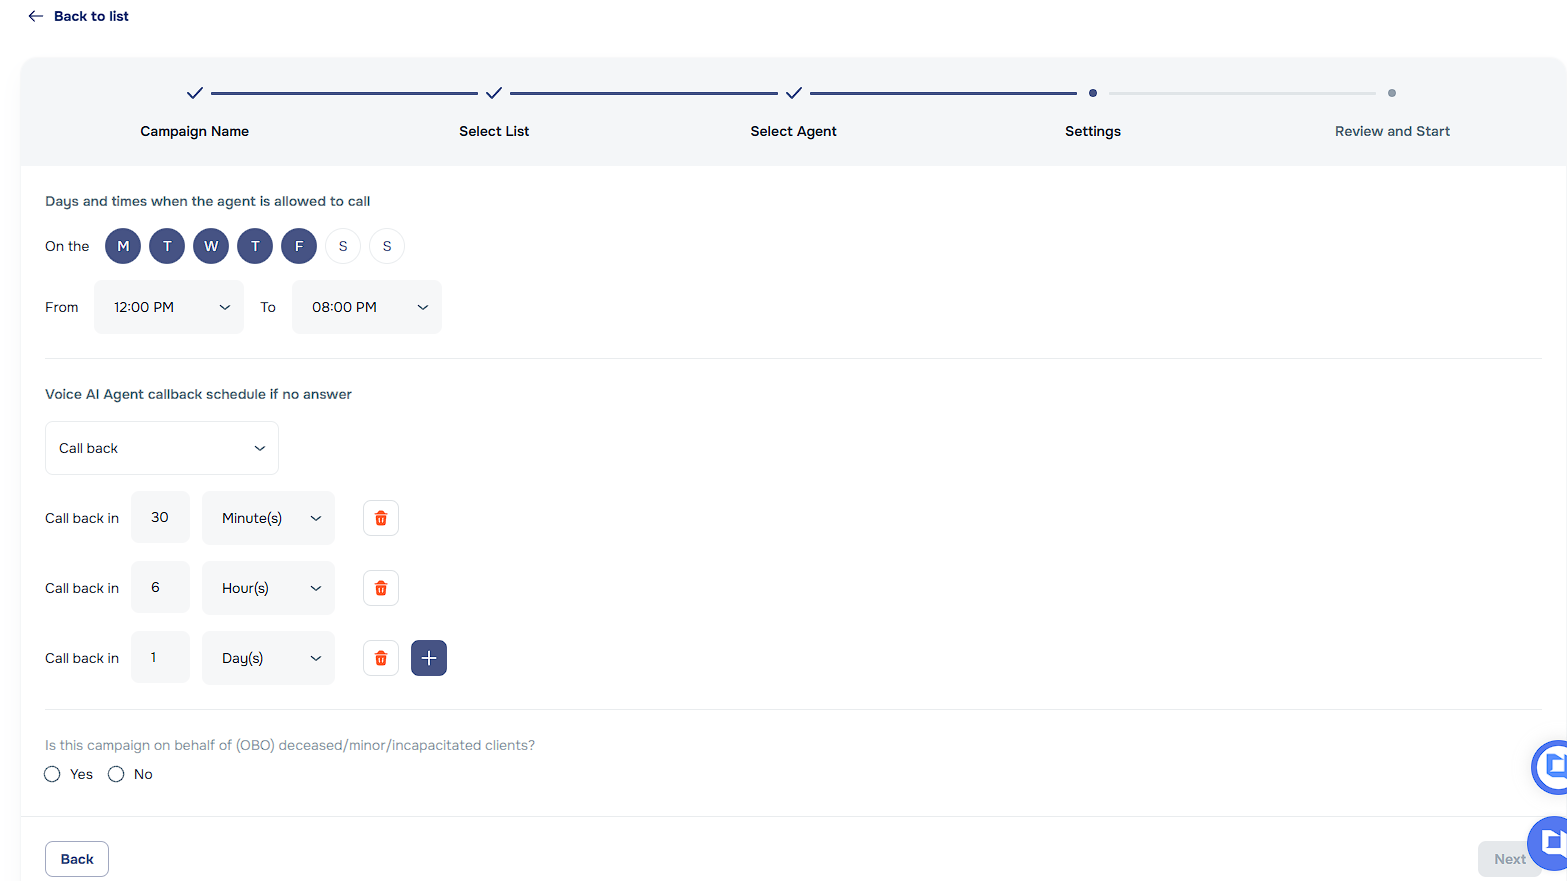The height and width of the screenshot is (881, 1567).
Task: Click the Next button
Action: point(1508,859)
